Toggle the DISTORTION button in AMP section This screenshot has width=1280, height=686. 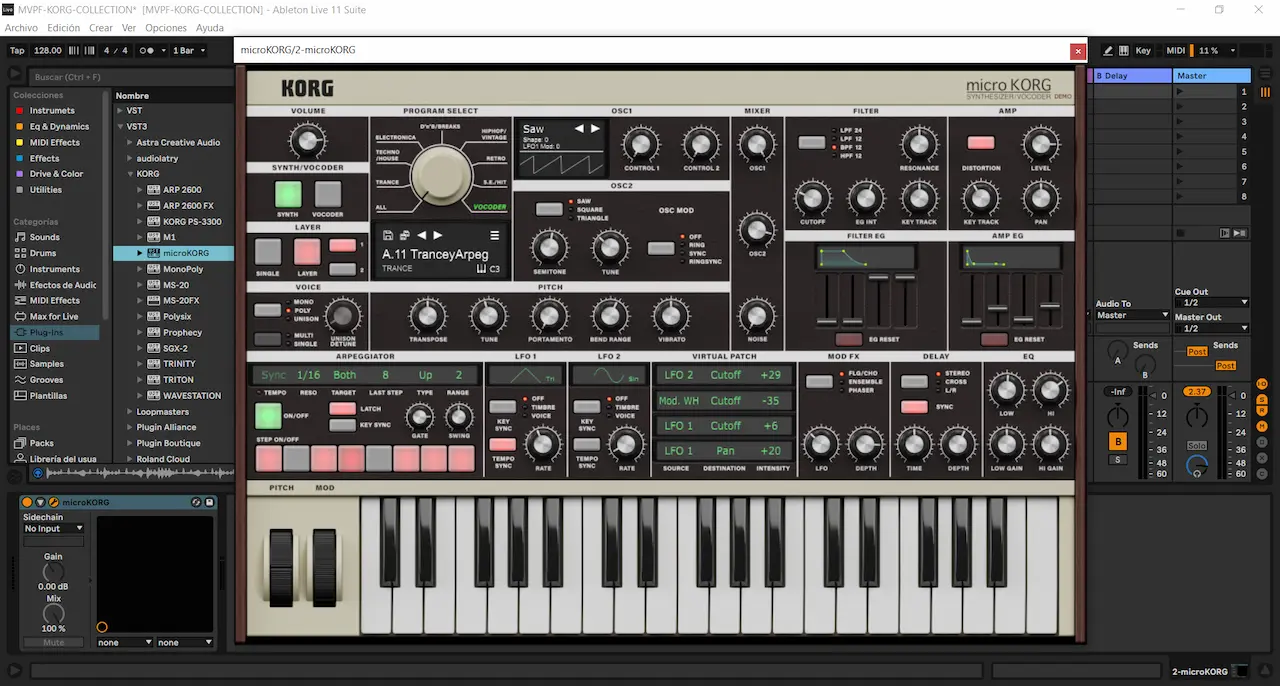click(980, 143)
